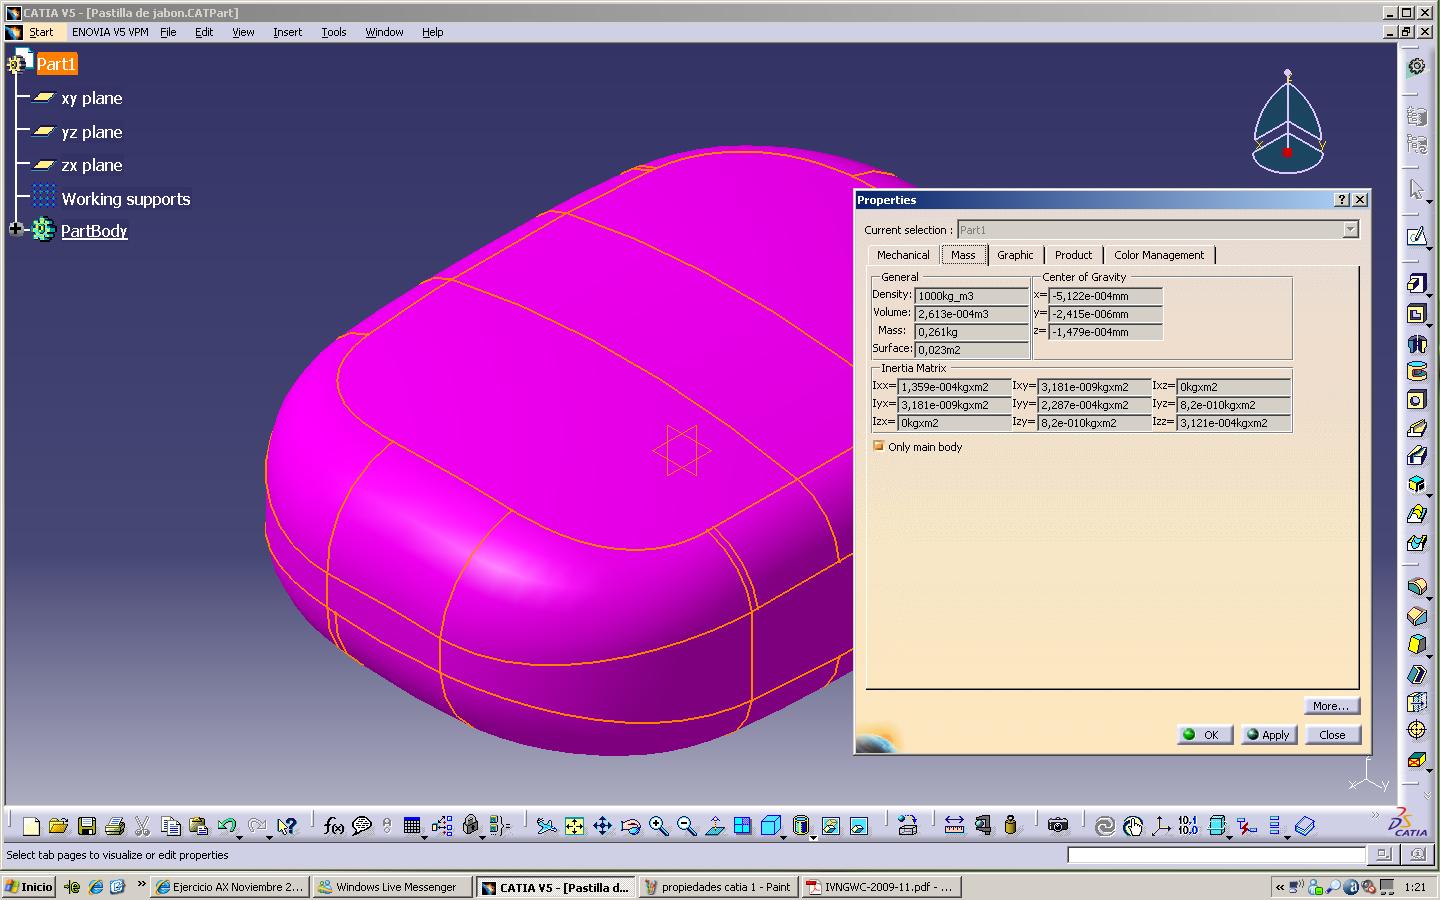Select the Sketch tool in right toolbar
Image resolution: width=1440 pixels, height=900 pixels.
(1416, 236)
